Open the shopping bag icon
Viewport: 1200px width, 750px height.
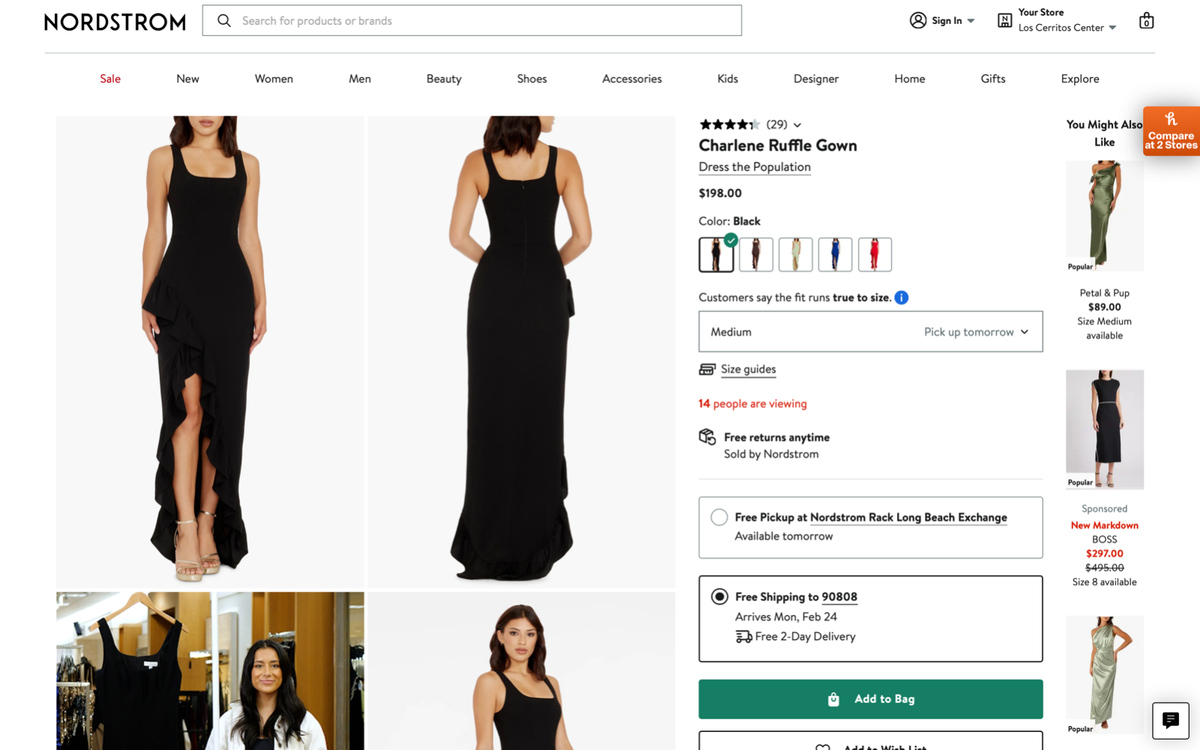pyautogui.click(x=1146, y=20)
